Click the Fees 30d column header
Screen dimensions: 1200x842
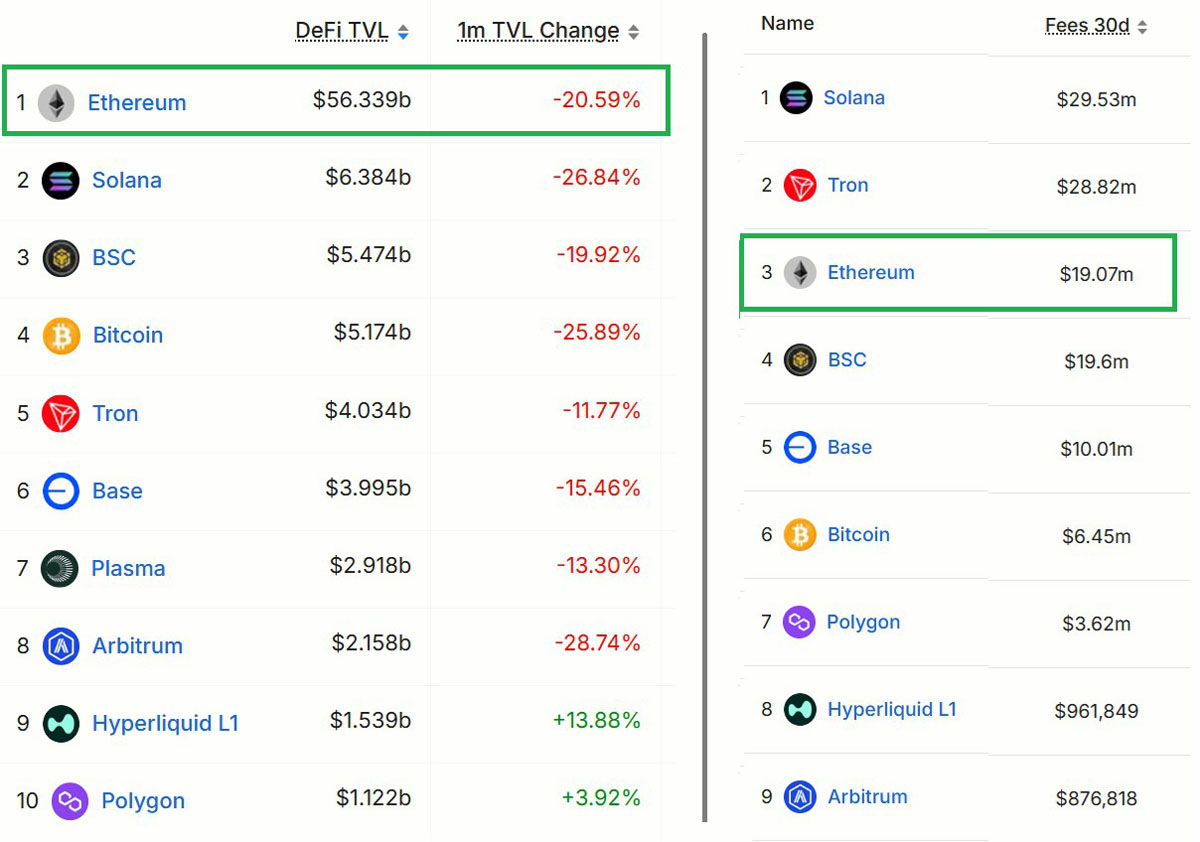coord(1087,26)
